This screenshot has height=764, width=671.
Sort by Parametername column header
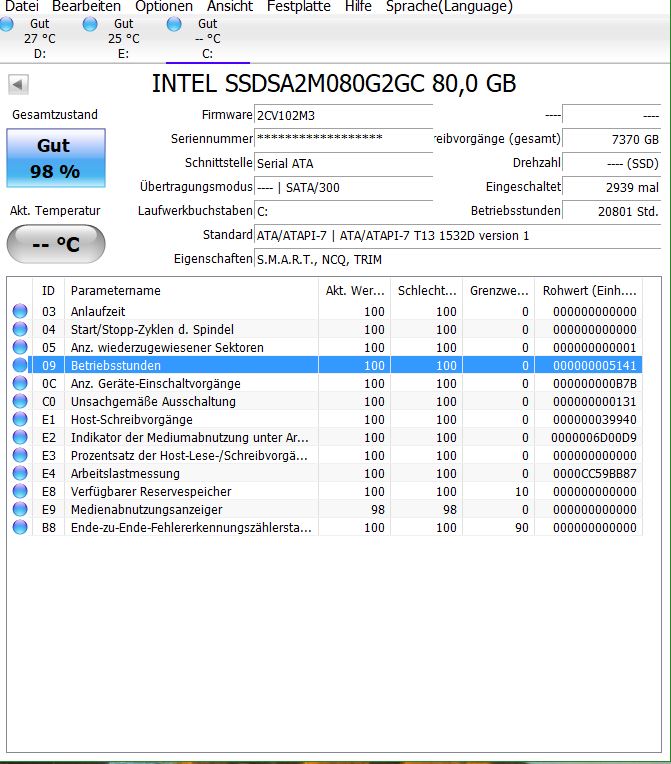pos(192,291)
